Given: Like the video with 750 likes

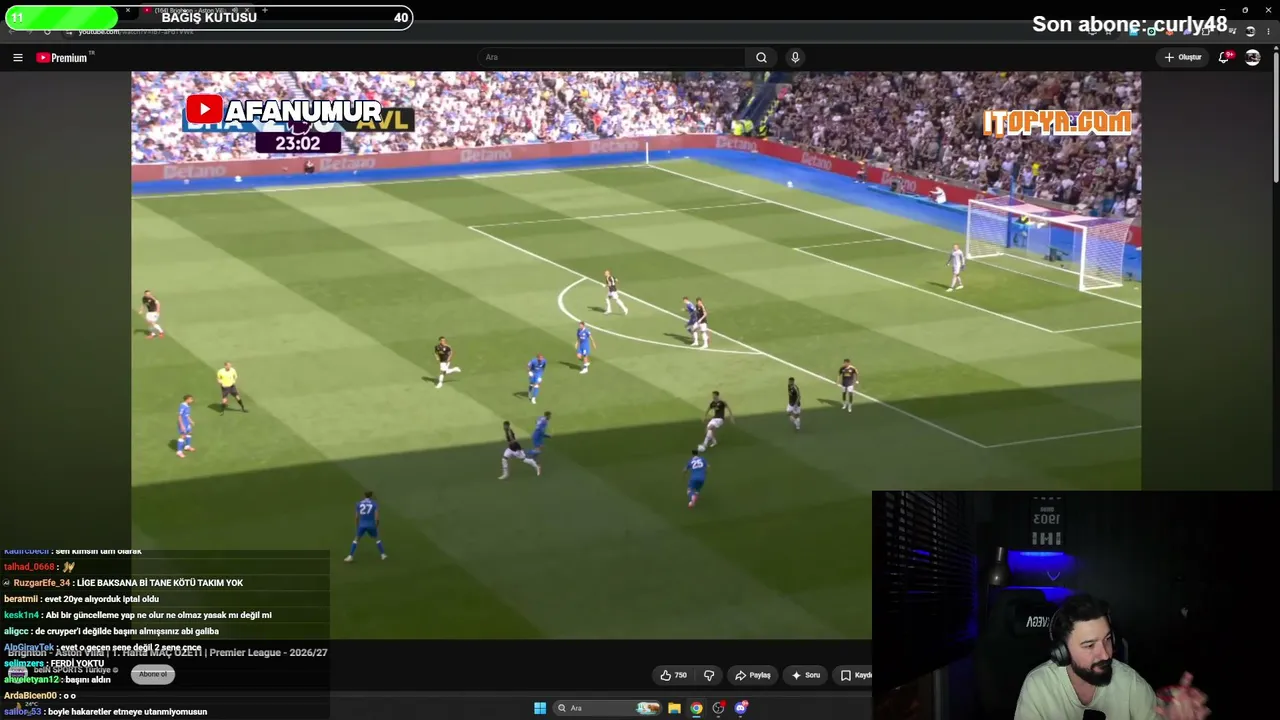Looking at the screenshot, I should [674, 675].
